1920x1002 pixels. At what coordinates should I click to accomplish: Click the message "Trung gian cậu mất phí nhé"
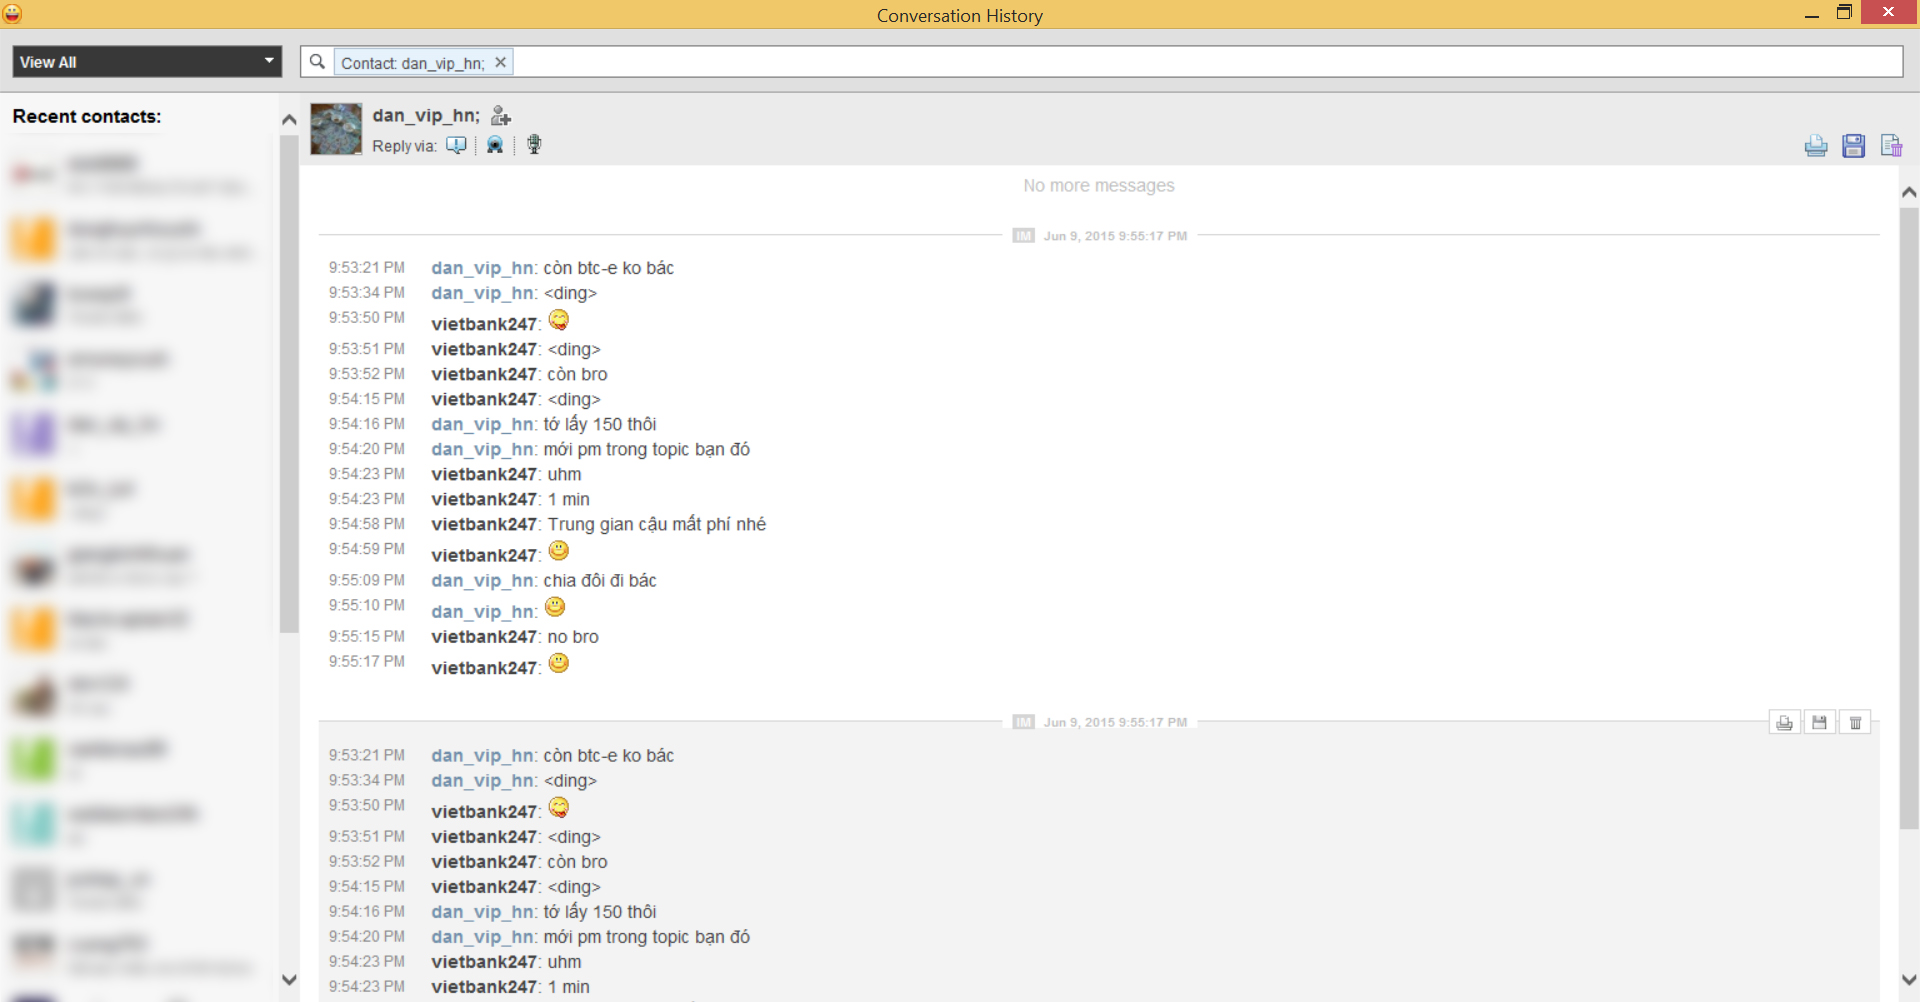pyautogui.click(x=657, y=525)
